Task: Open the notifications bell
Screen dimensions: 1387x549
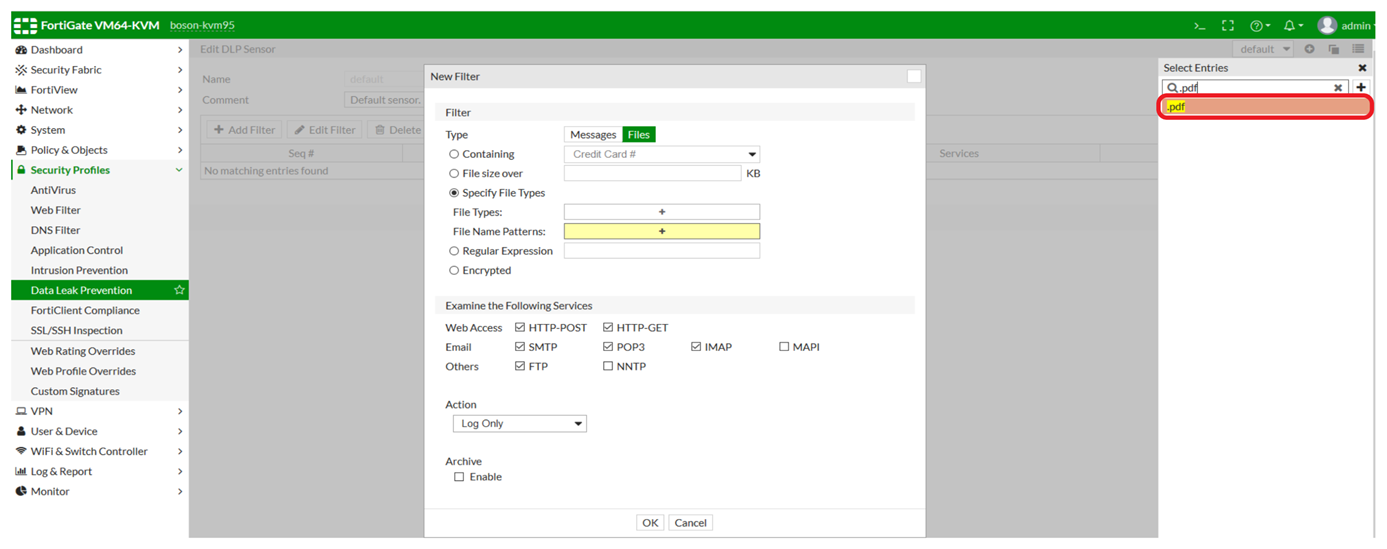Action: [1290, 25]
